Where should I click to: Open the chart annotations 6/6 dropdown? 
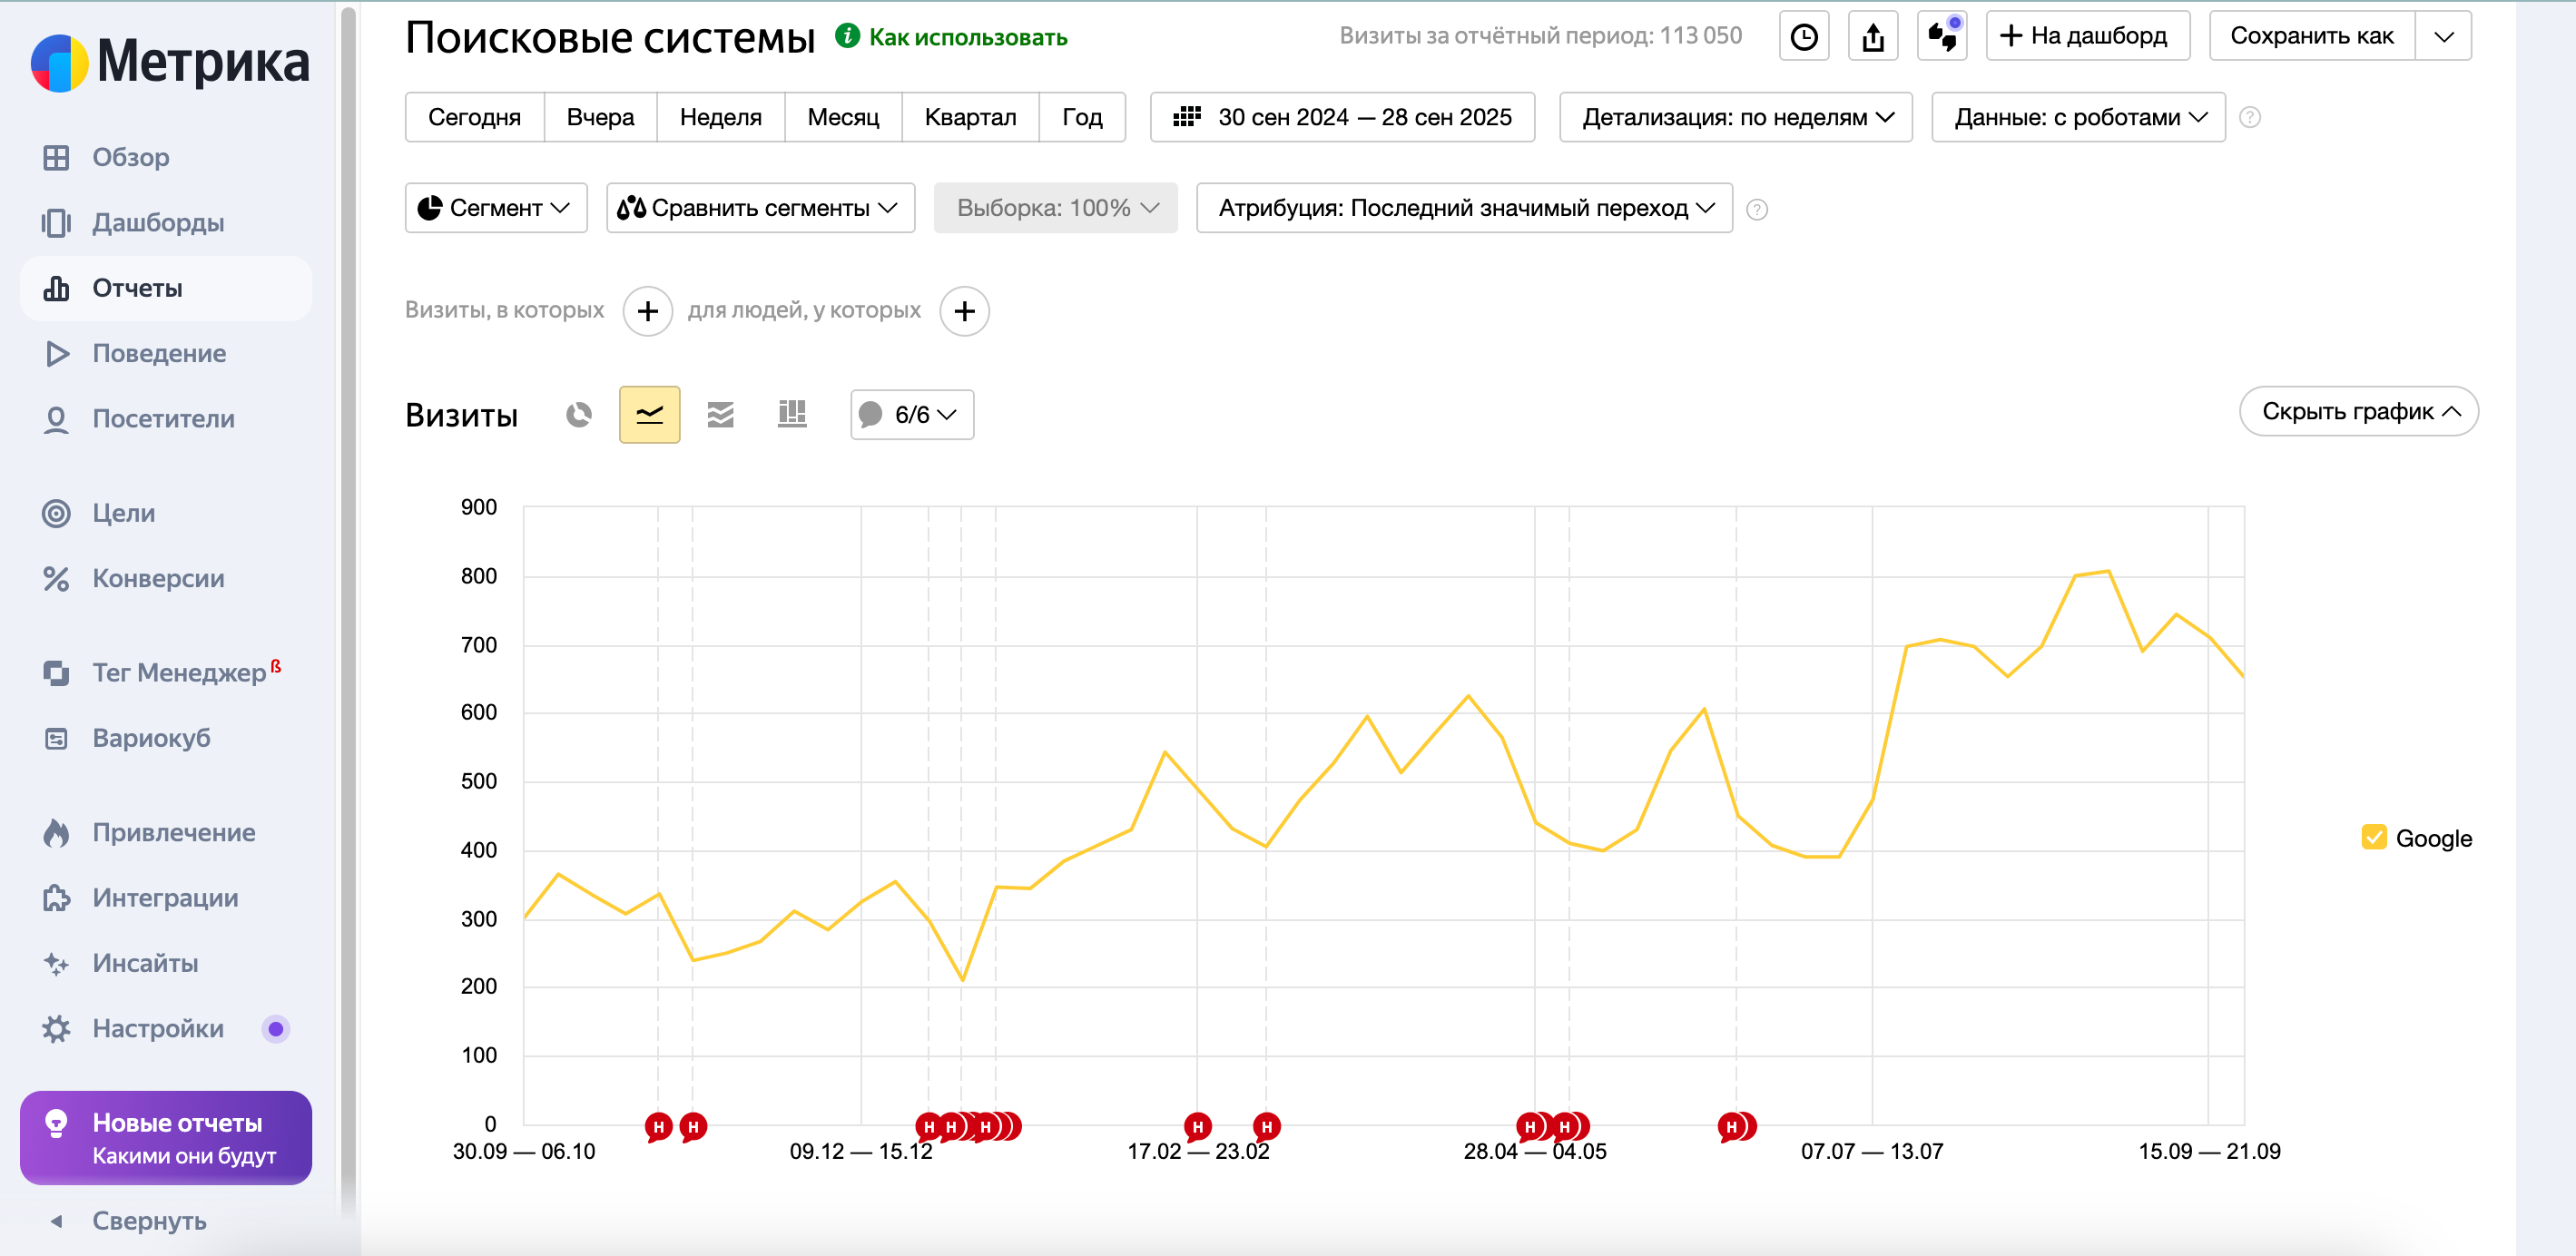911,414
